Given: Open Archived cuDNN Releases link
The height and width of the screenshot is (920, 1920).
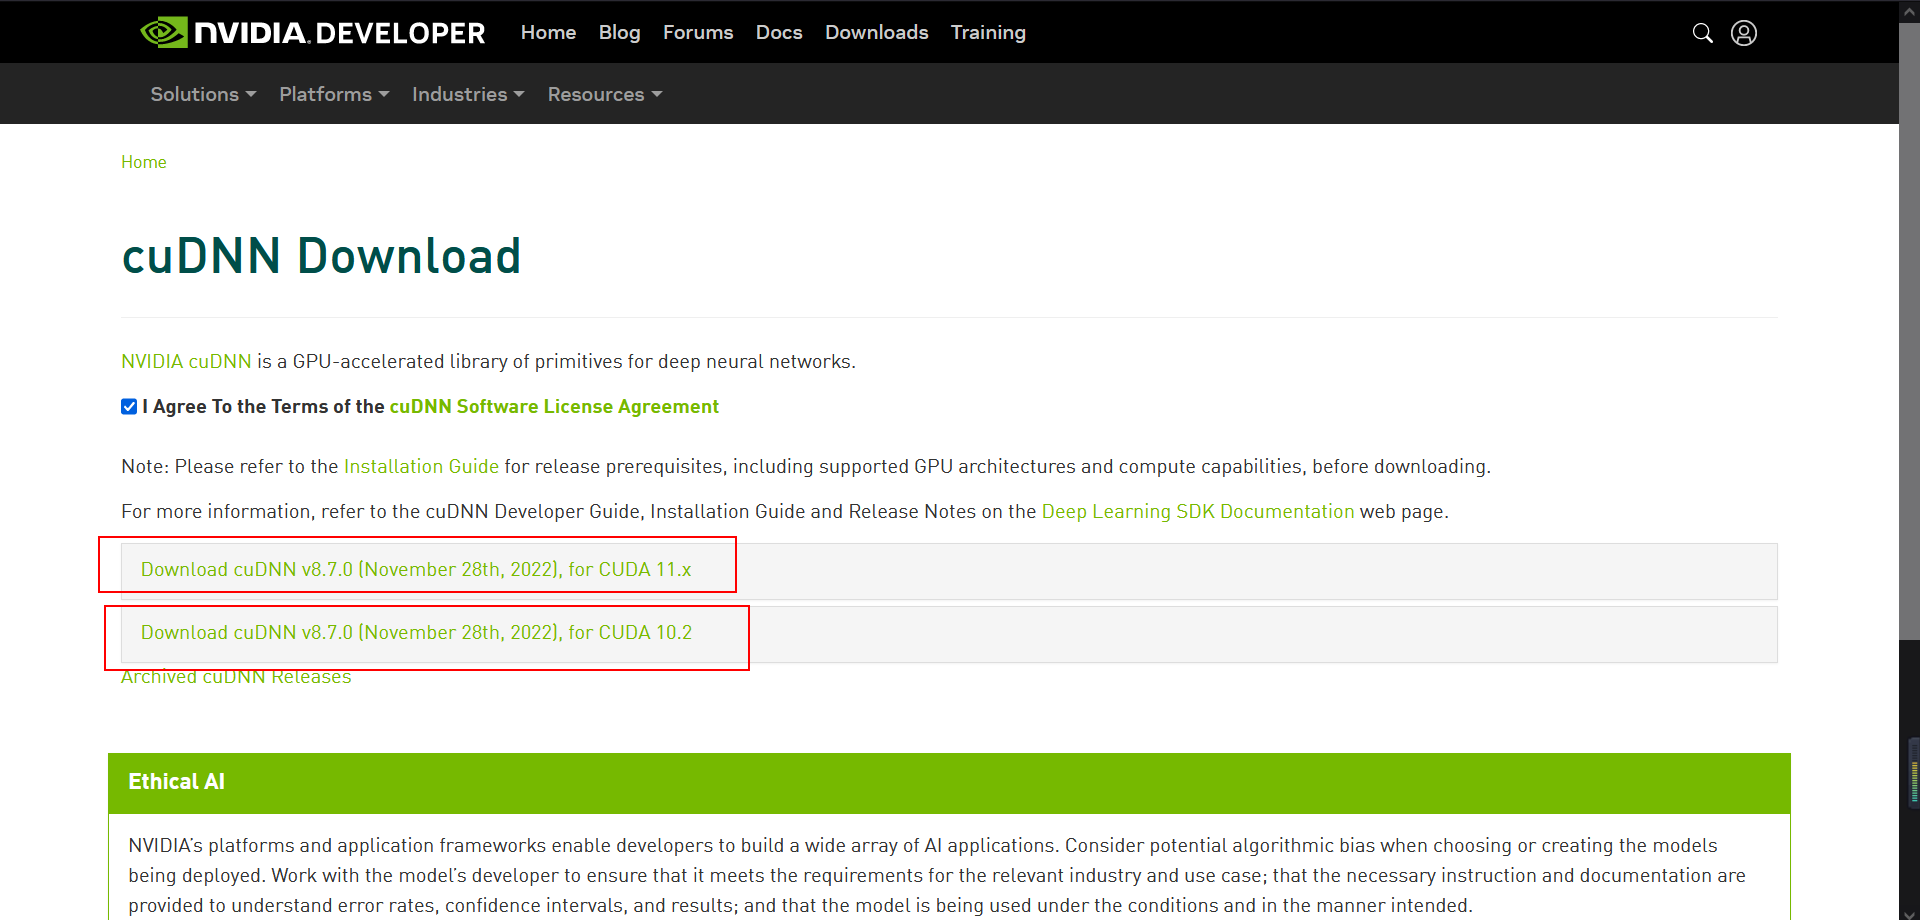Looking at the screenshot, I should 236,677.
